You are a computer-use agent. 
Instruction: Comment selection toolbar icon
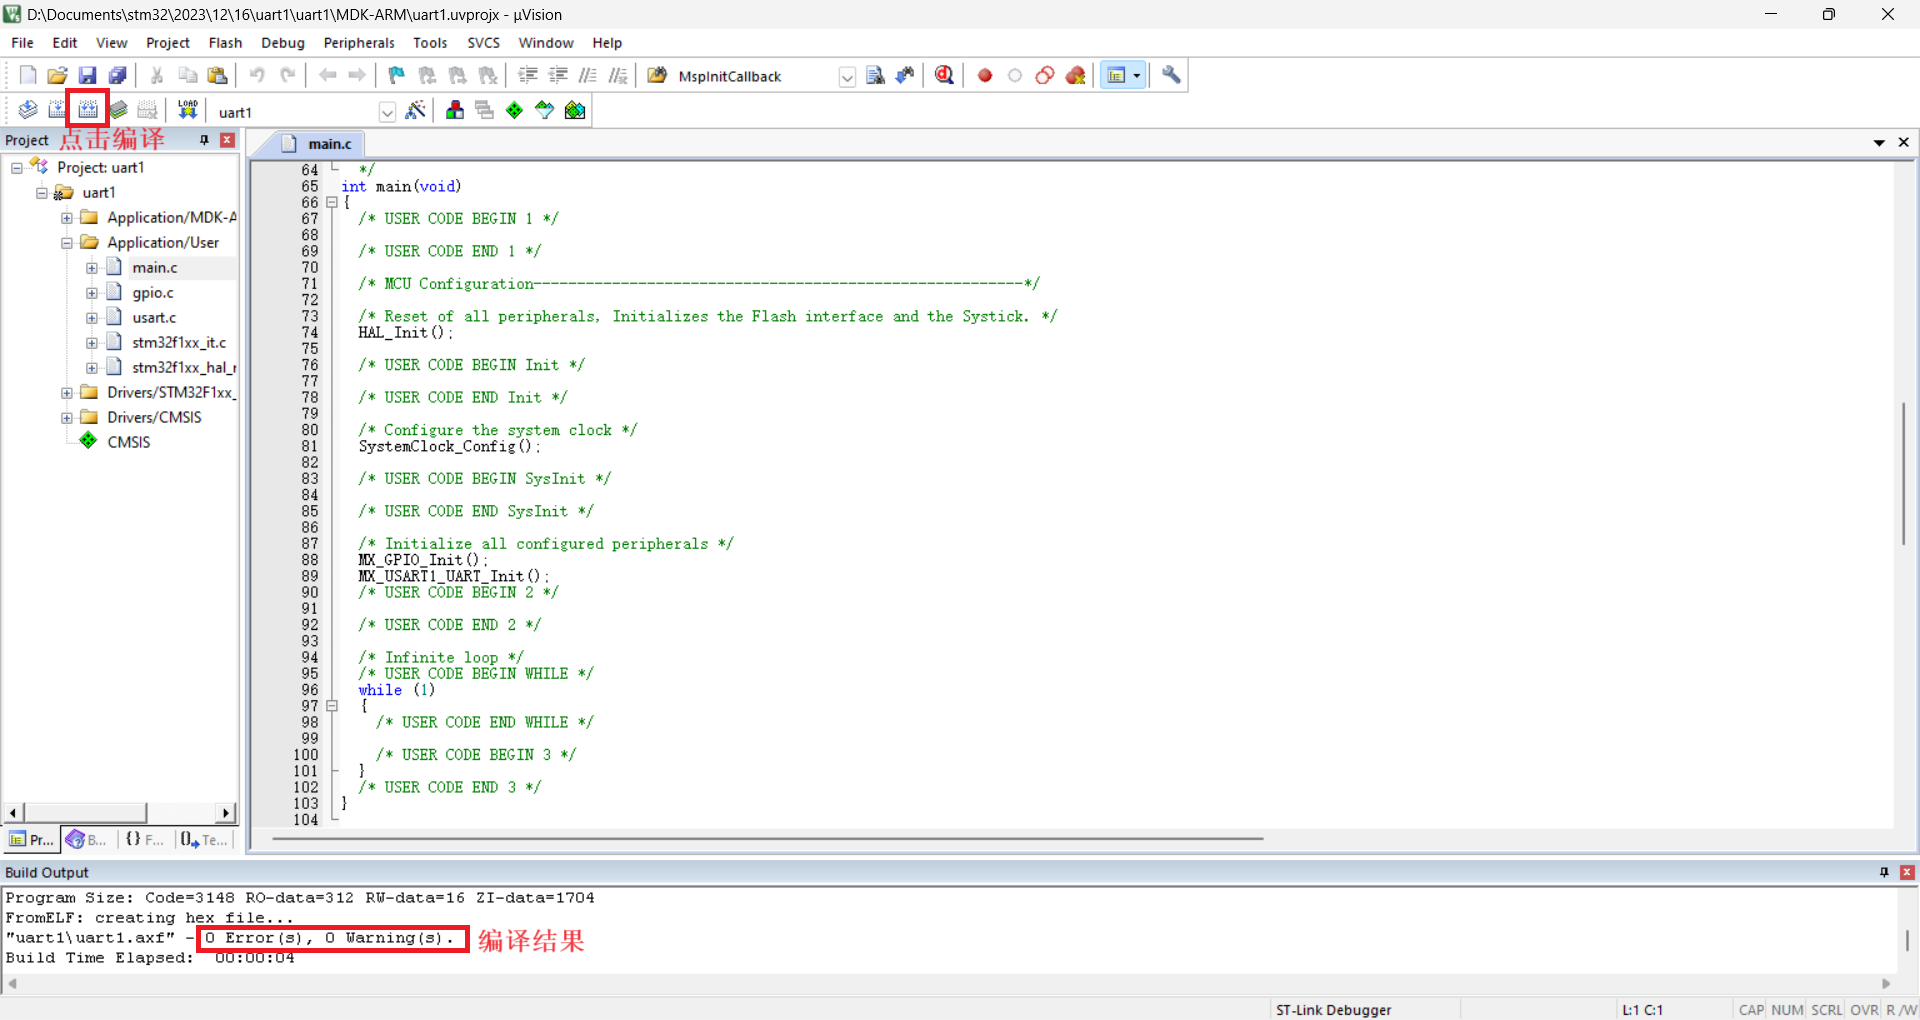point(588,76)
